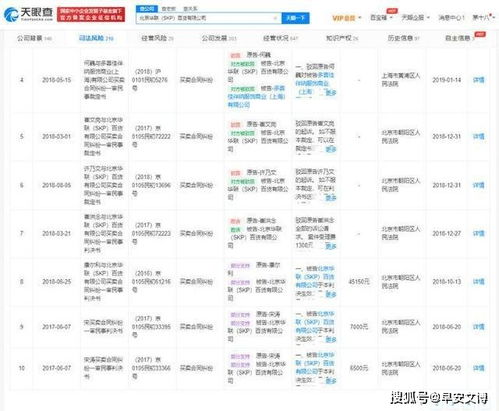The image size is (499, 411).
Task: Select the 查关系 search mode tab
Action: point(190,9)
